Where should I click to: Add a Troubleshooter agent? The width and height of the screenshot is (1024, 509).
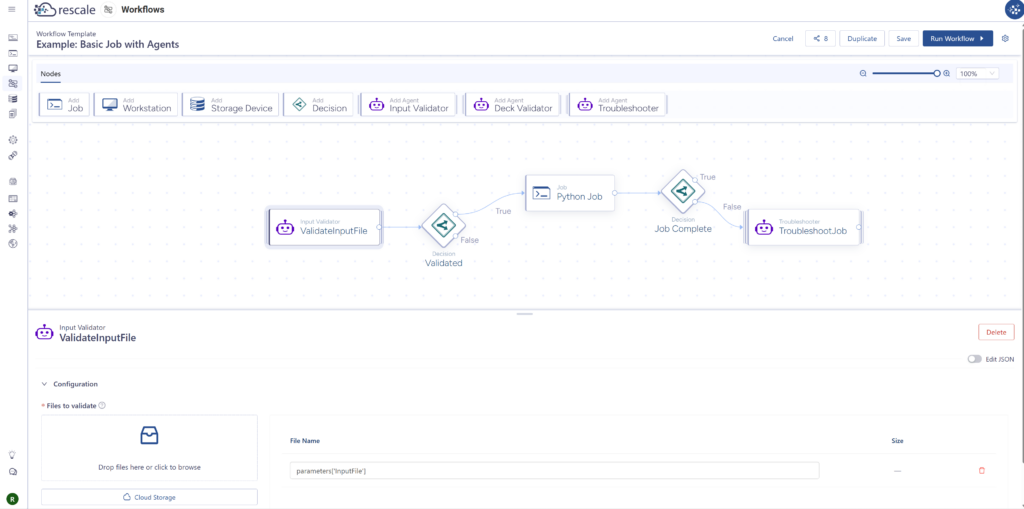coord(618,105)
